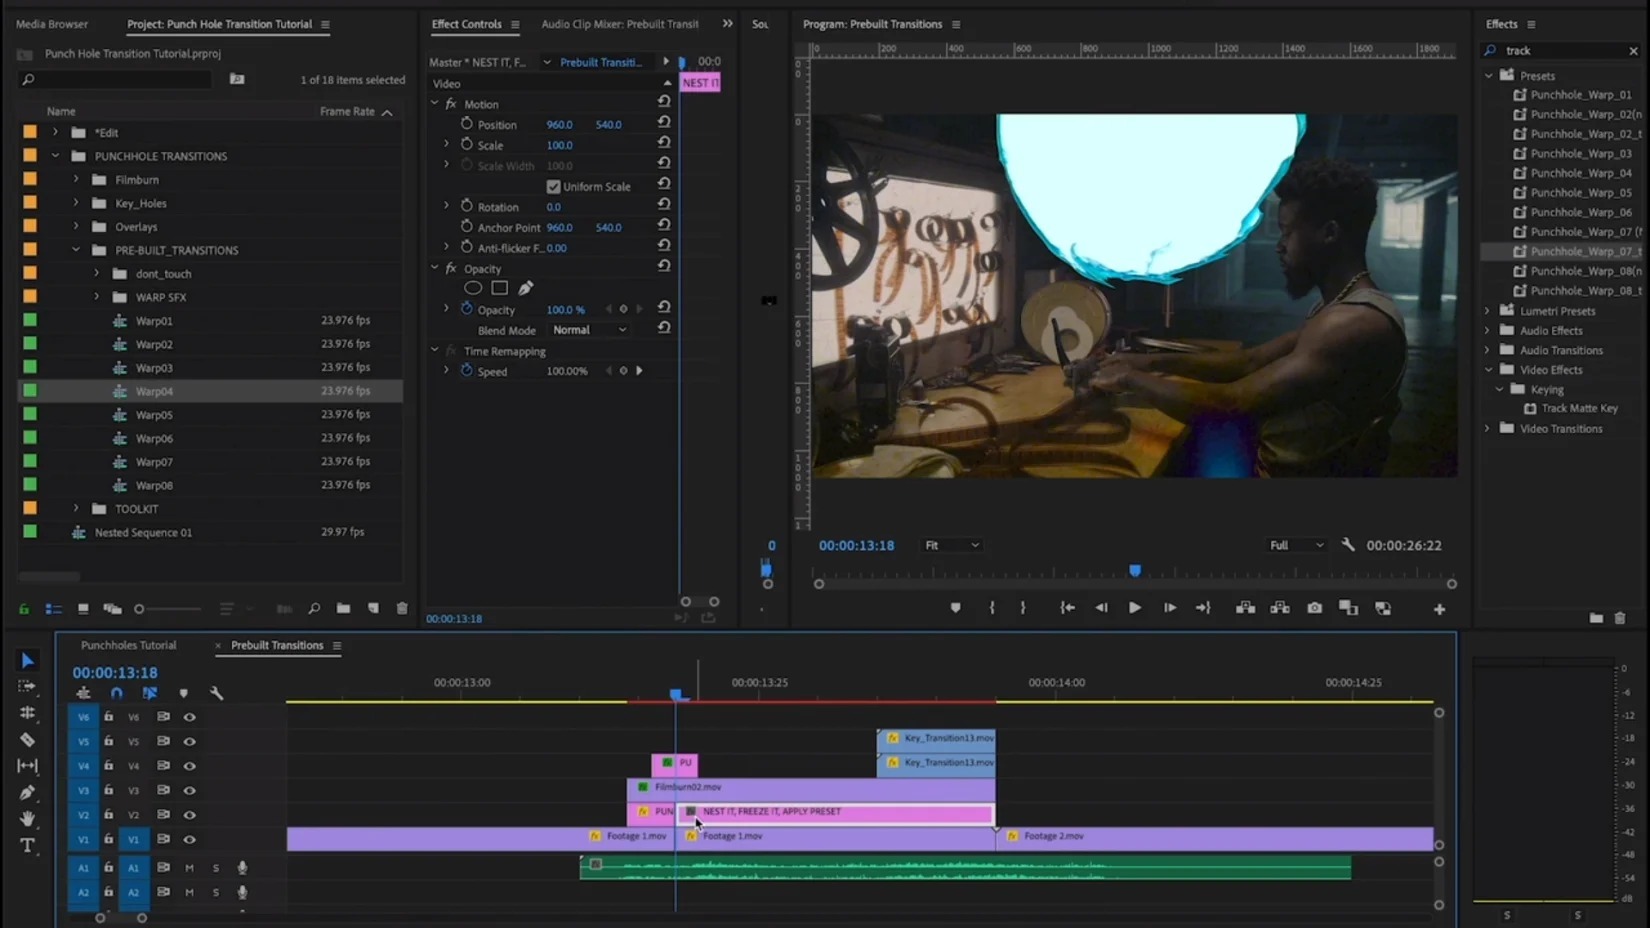Viewport: 1650px width, 928px height.
Task: Select the Hand tool
Action: point(27,819)
